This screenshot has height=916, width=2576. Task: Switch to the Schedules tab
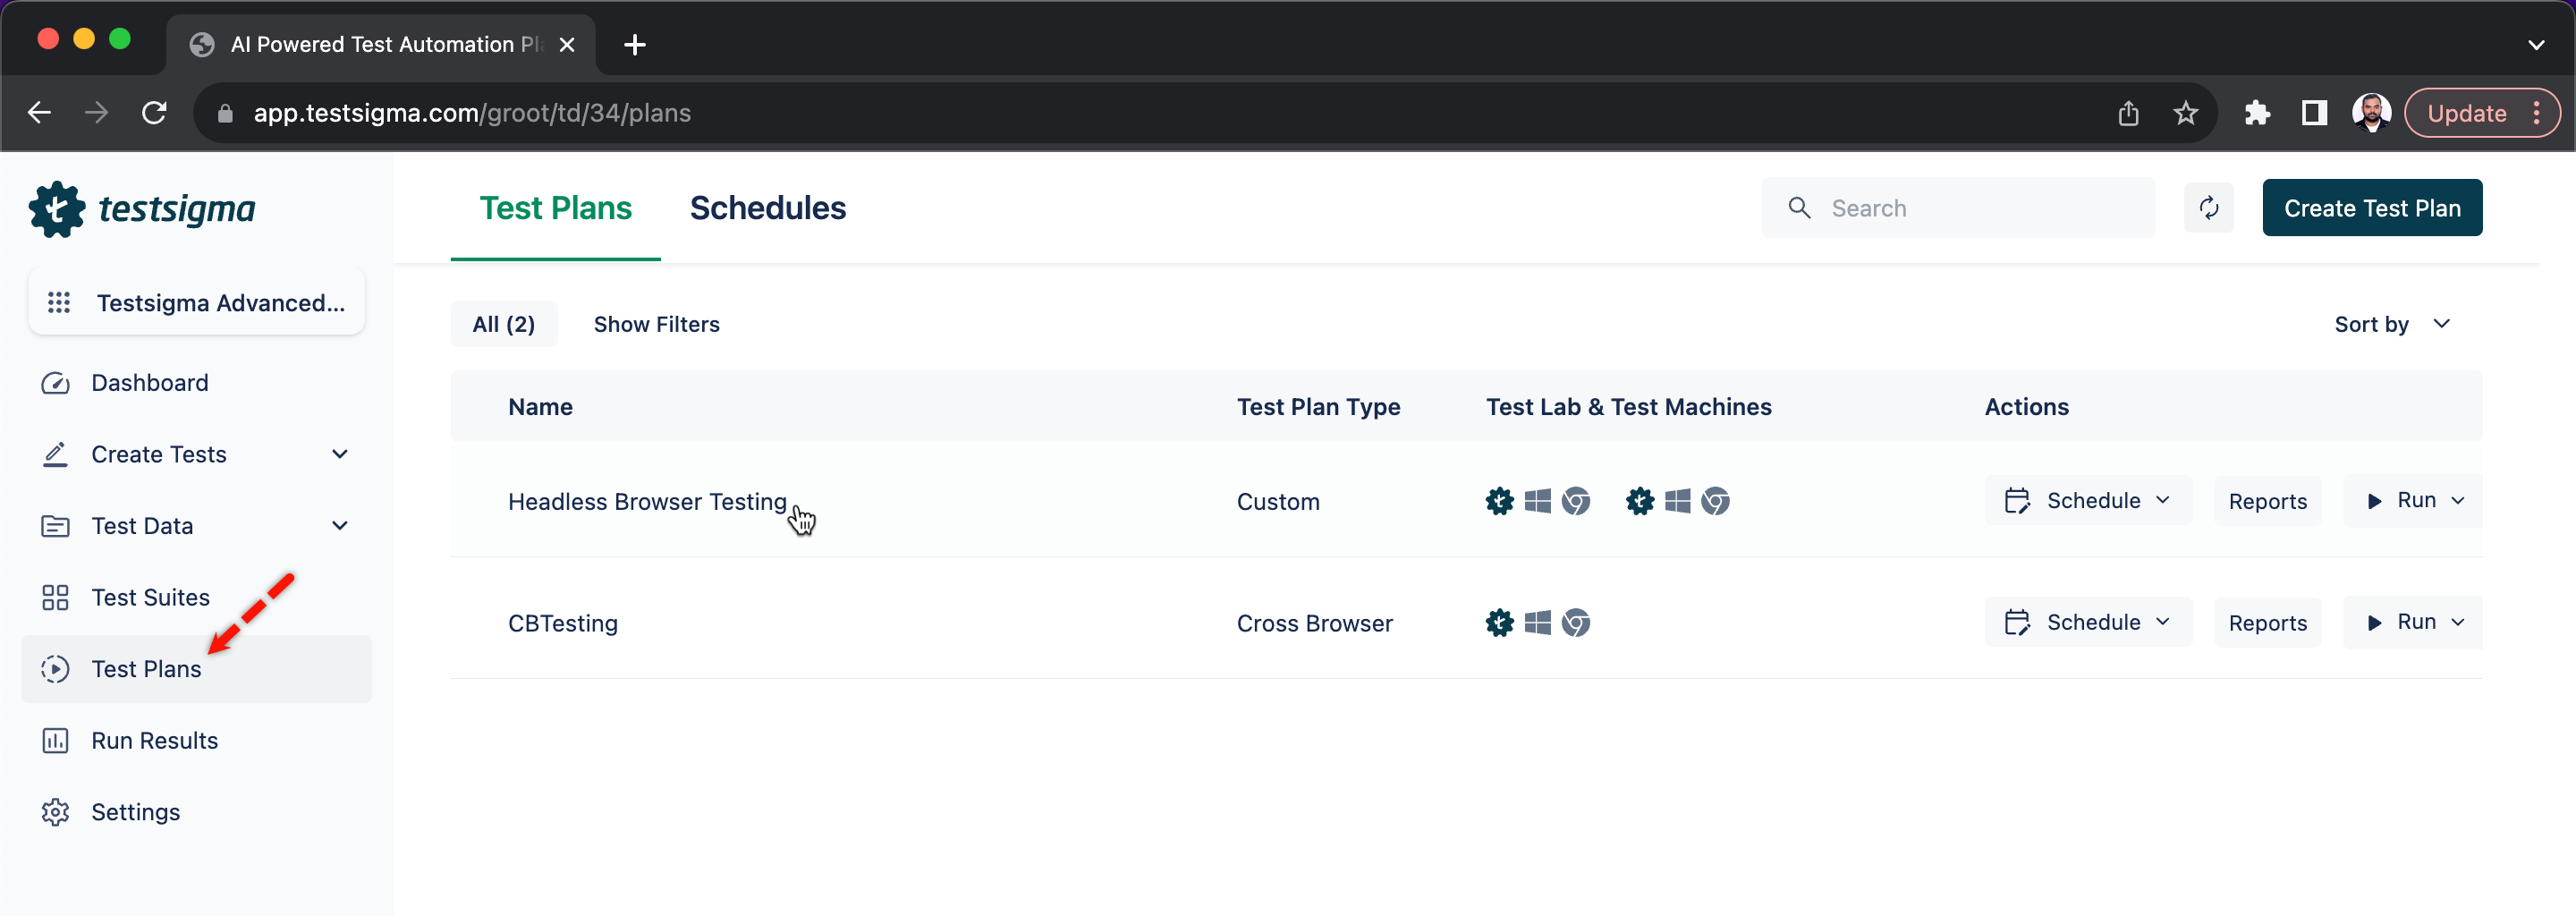click(767, 208)
